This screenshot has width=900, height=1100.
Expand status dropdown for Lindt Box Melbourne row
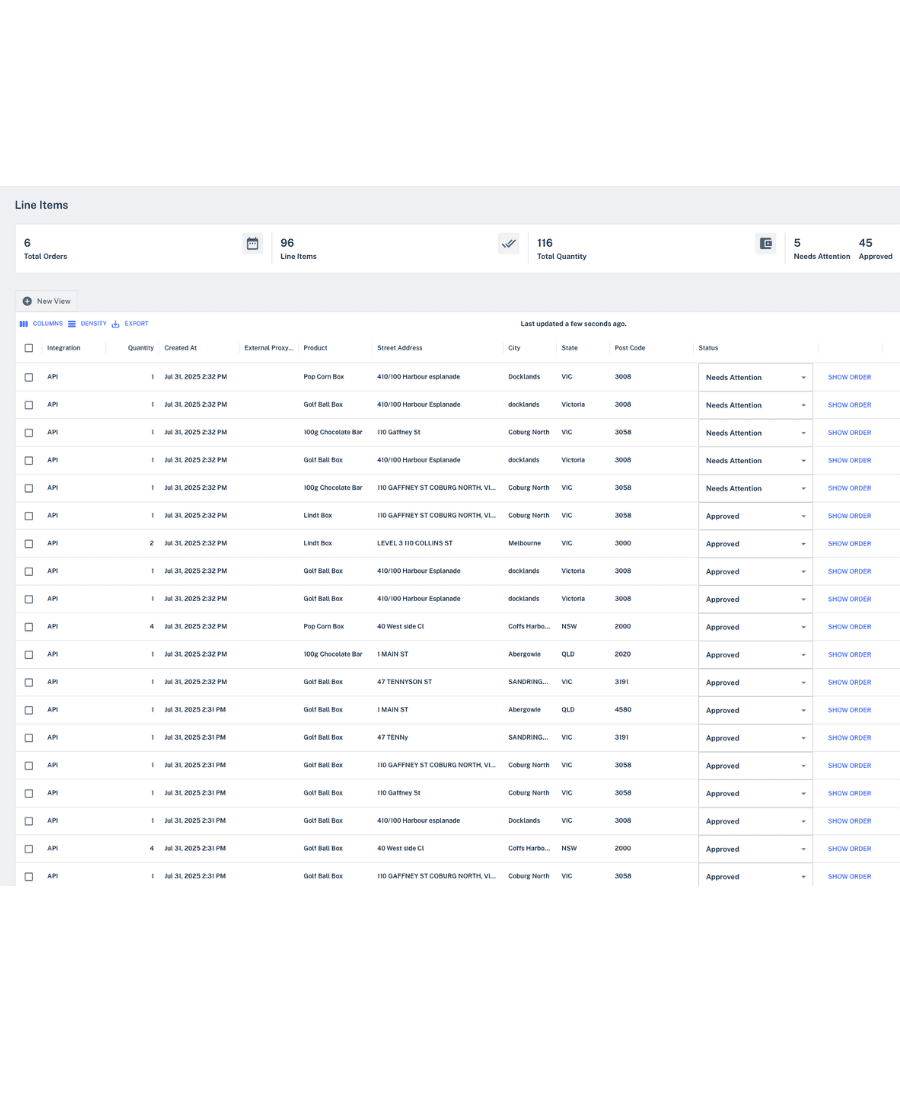(803, 544)
